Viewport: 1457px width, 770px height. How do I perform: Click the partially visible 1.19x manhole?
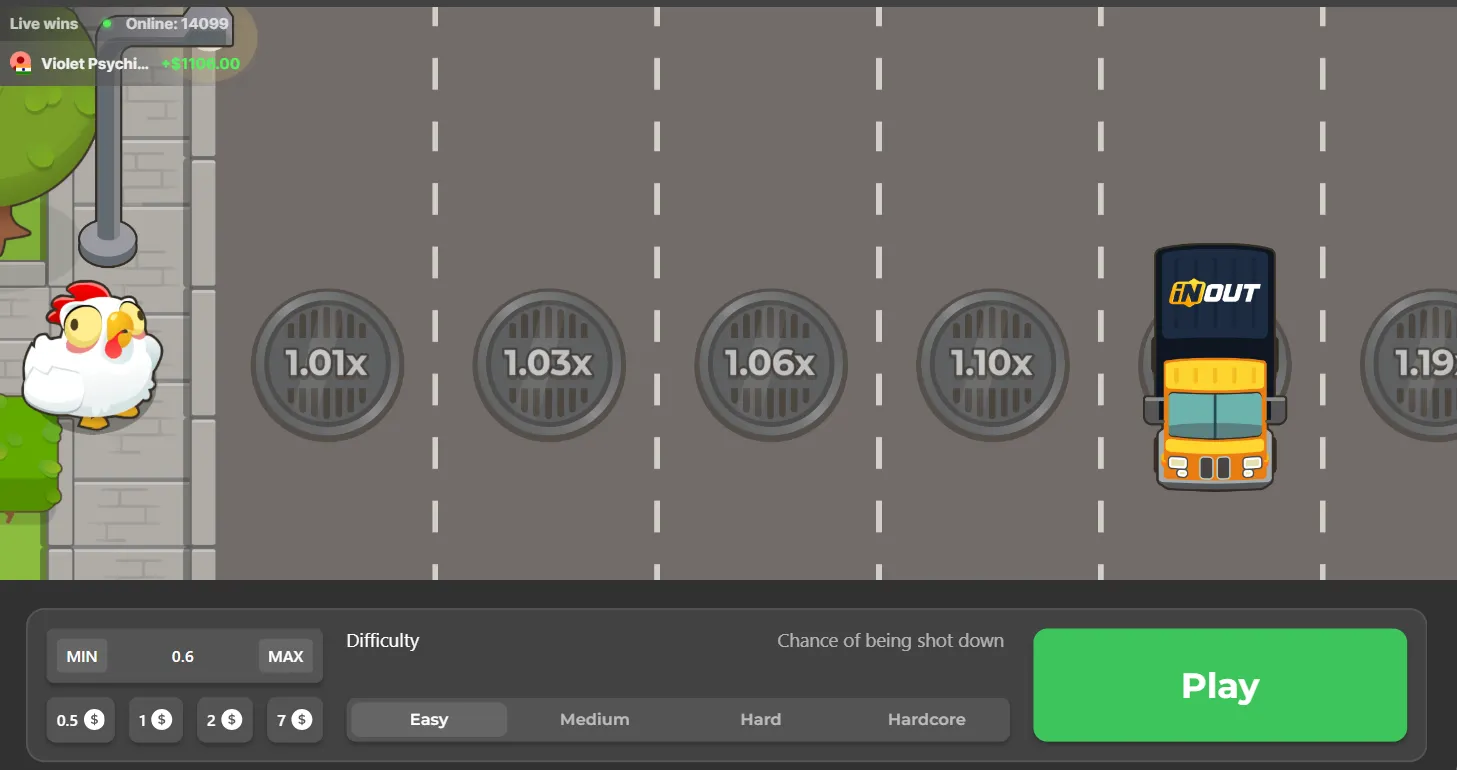coord(1409,364)
